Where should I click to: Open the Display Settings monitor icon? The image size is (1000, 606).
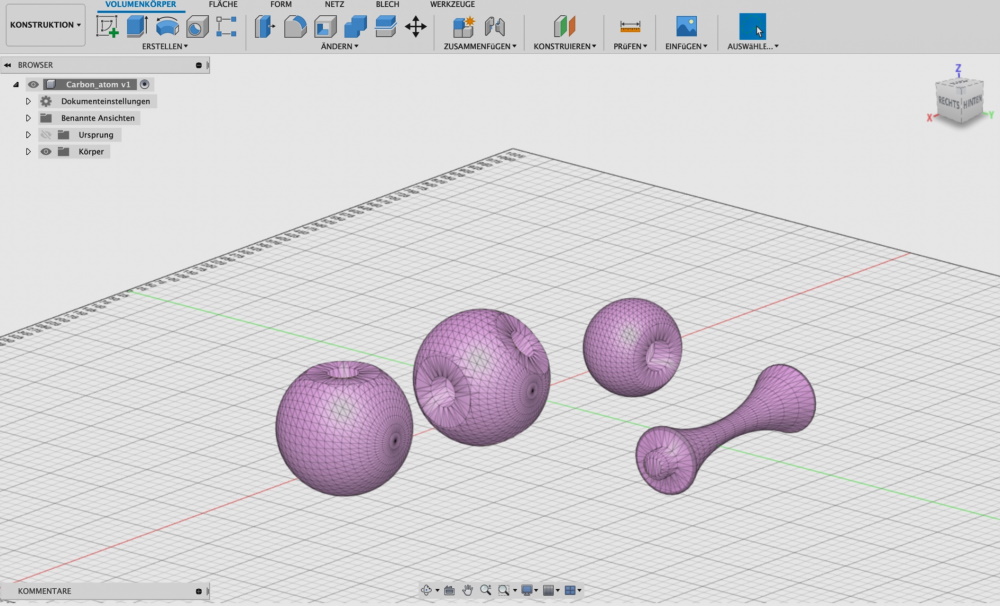point(527,591)
